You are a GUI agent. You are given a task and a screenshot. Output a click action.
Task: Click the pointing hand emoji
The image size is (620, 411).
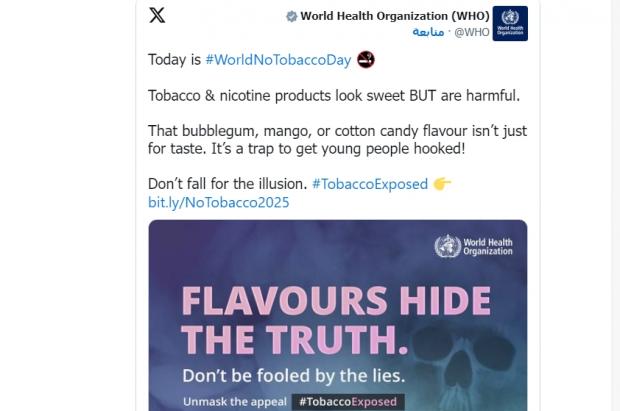(442, 184)
